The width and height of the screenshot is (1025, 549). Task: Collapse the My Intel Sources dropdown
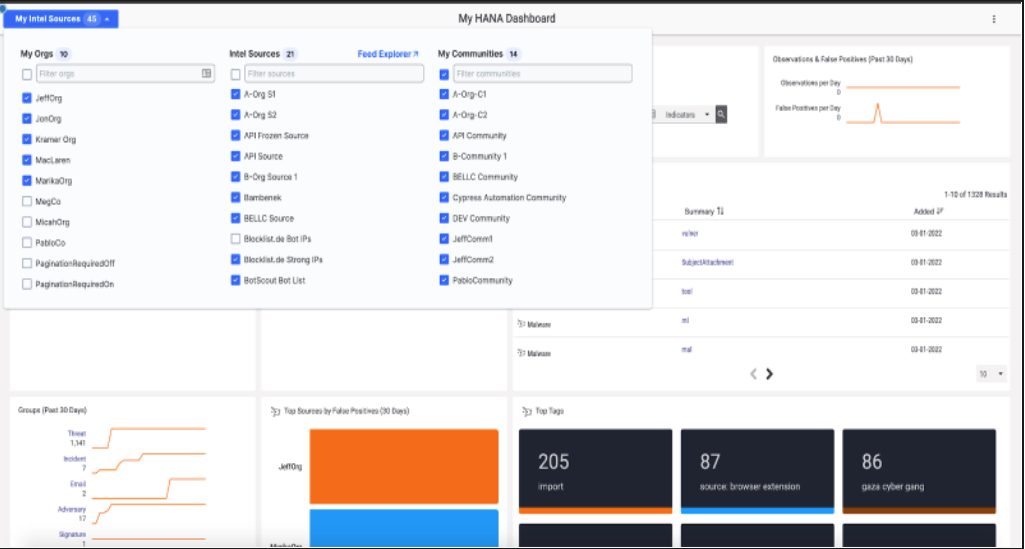[x=61, y=19]
